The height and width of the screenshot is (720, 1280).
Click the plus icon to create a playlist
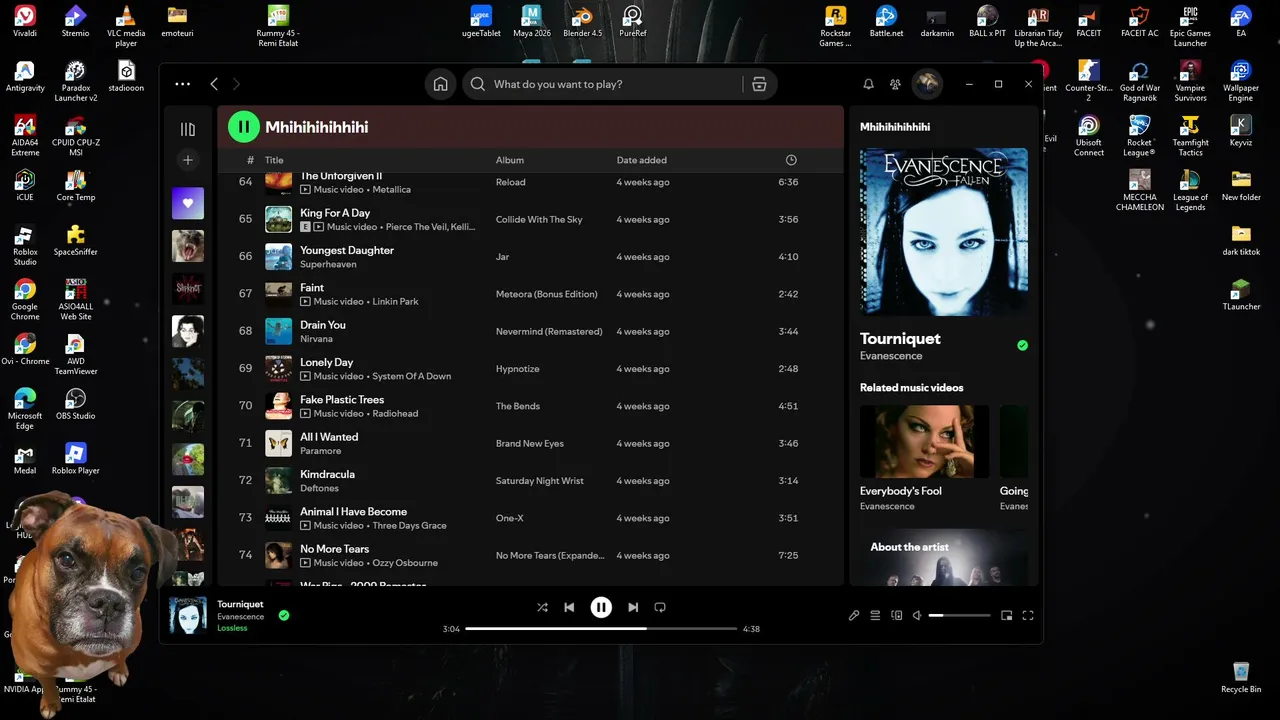(x=187, y=160)
